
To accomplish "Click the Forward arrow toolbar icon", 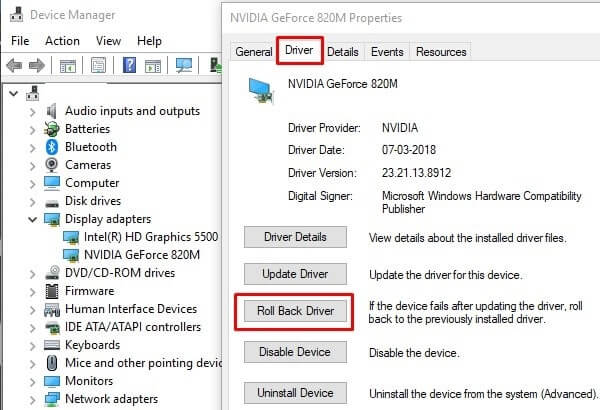I will pyautogui.click(x=37, y=65).
